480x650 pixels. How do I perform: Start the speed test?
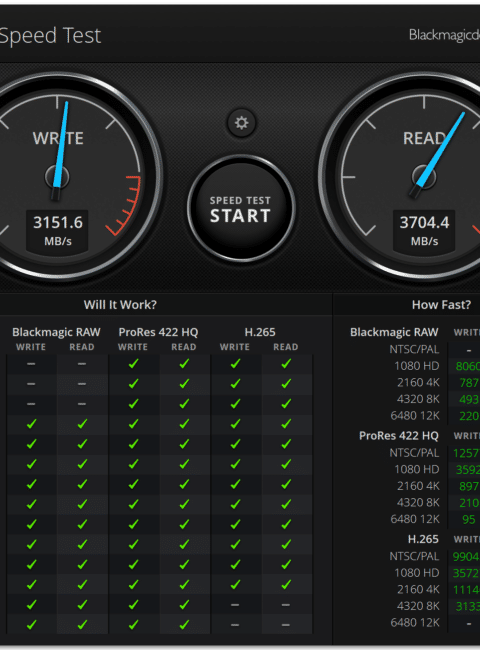coord(241,208)
